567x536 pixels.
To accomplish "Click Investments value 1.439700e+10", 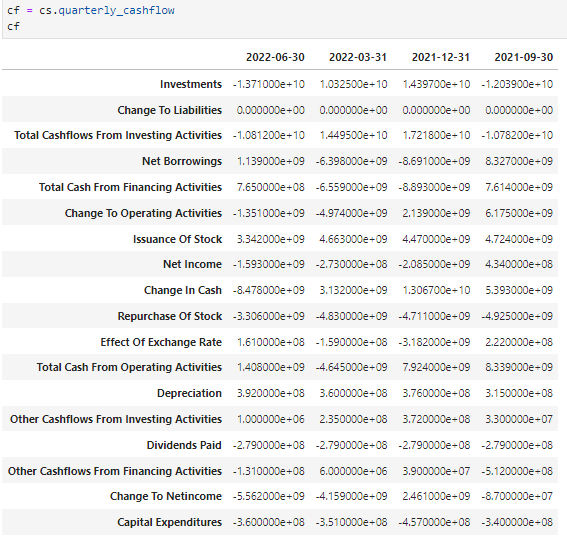I will [x=436, y=84].
